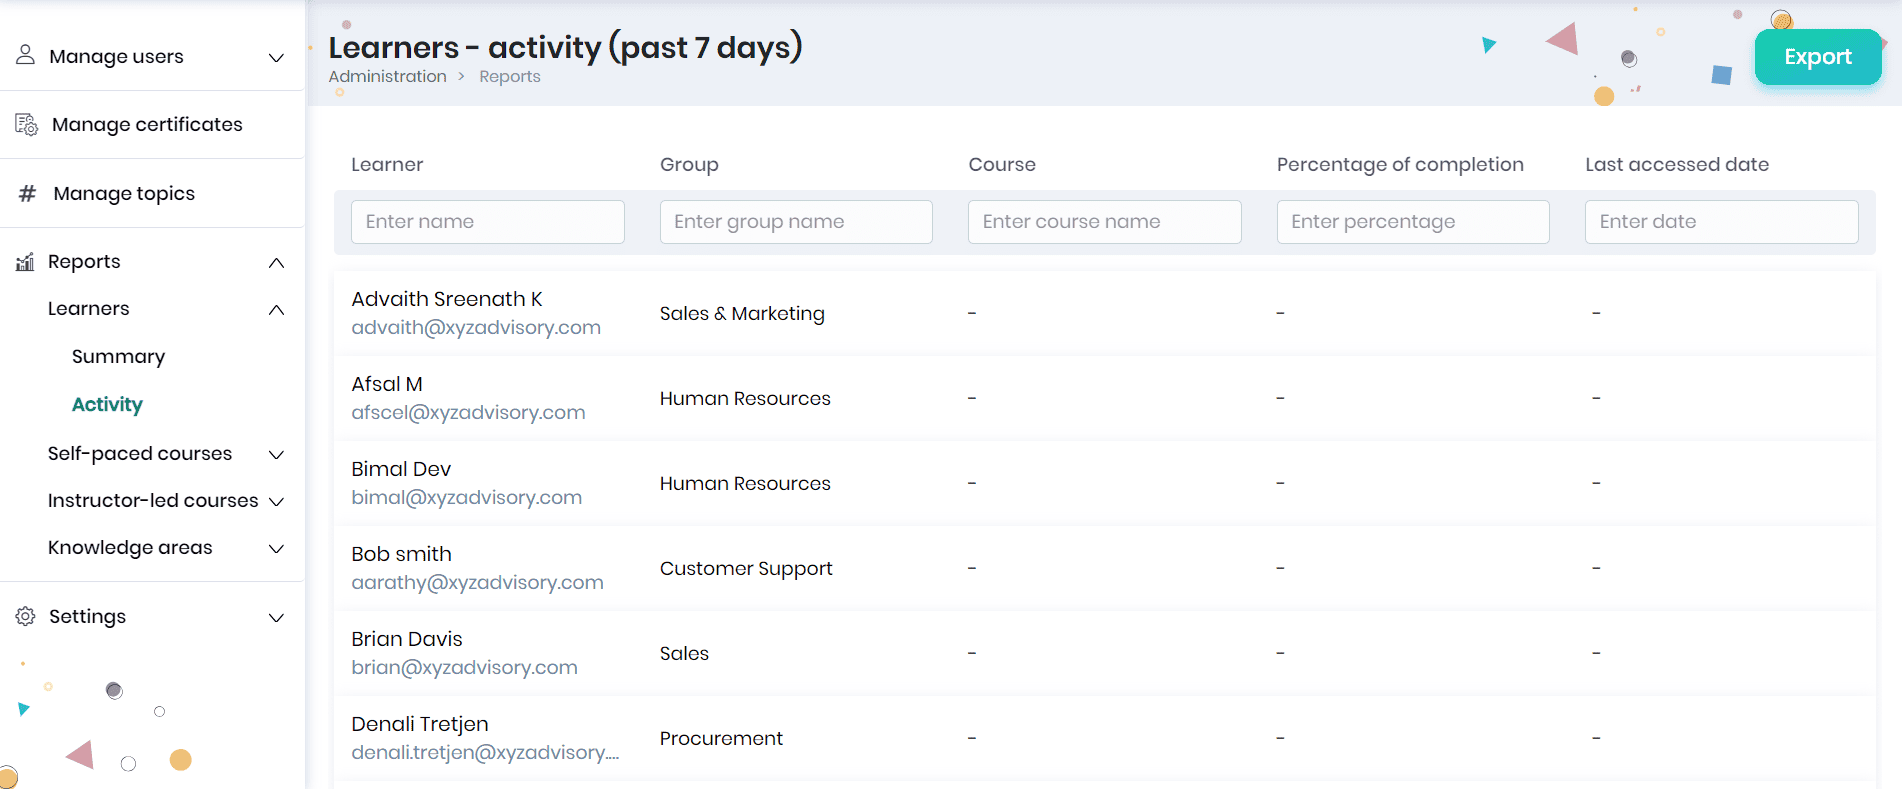Expand Self-paced courses submenu

coord(277,455)
